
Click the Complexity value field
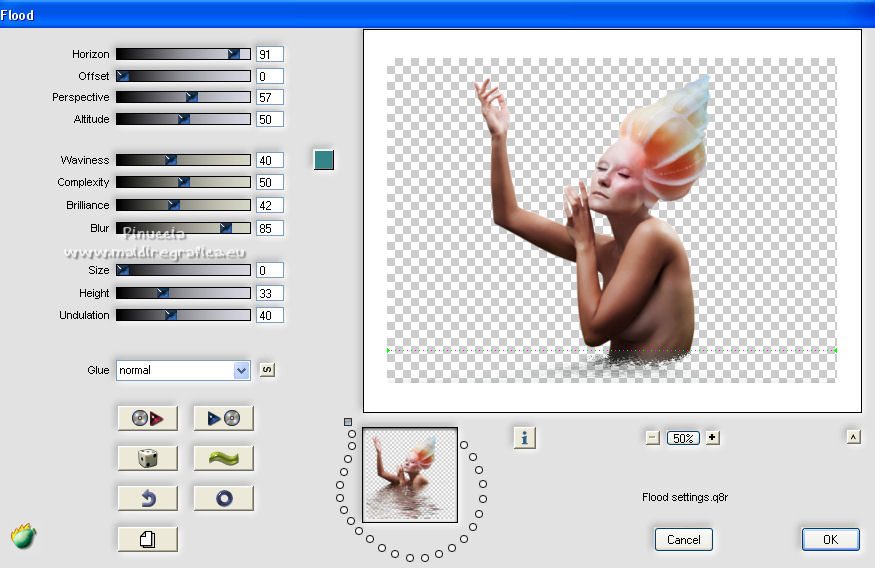(270, 182)
